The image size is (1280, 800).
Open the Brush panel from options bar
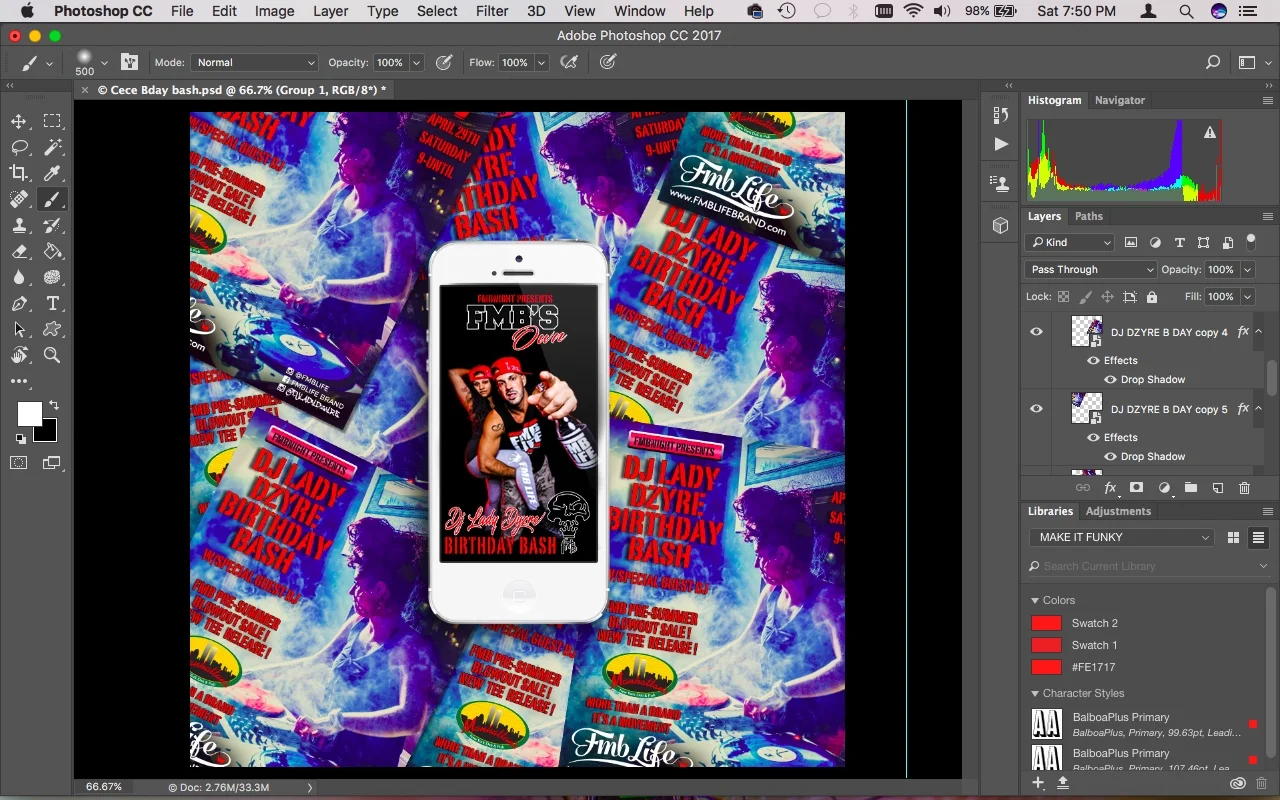tap(129, 62)
